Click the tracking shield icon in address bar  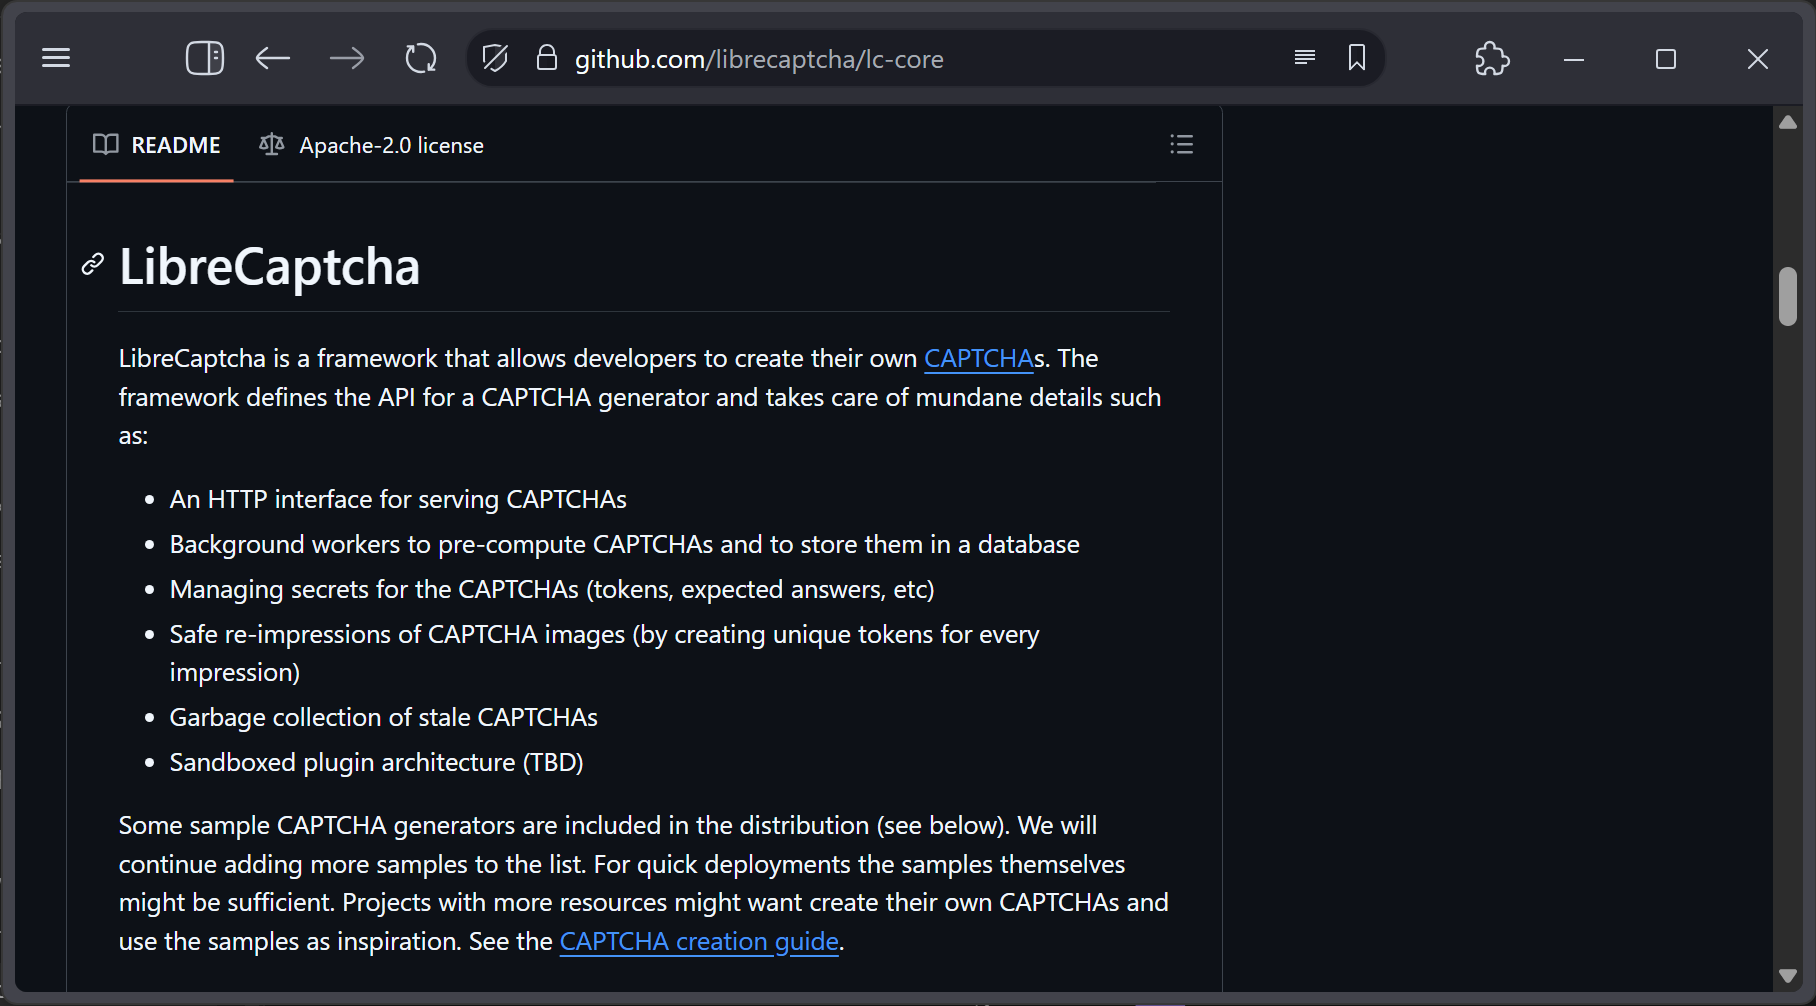(495, 58)
